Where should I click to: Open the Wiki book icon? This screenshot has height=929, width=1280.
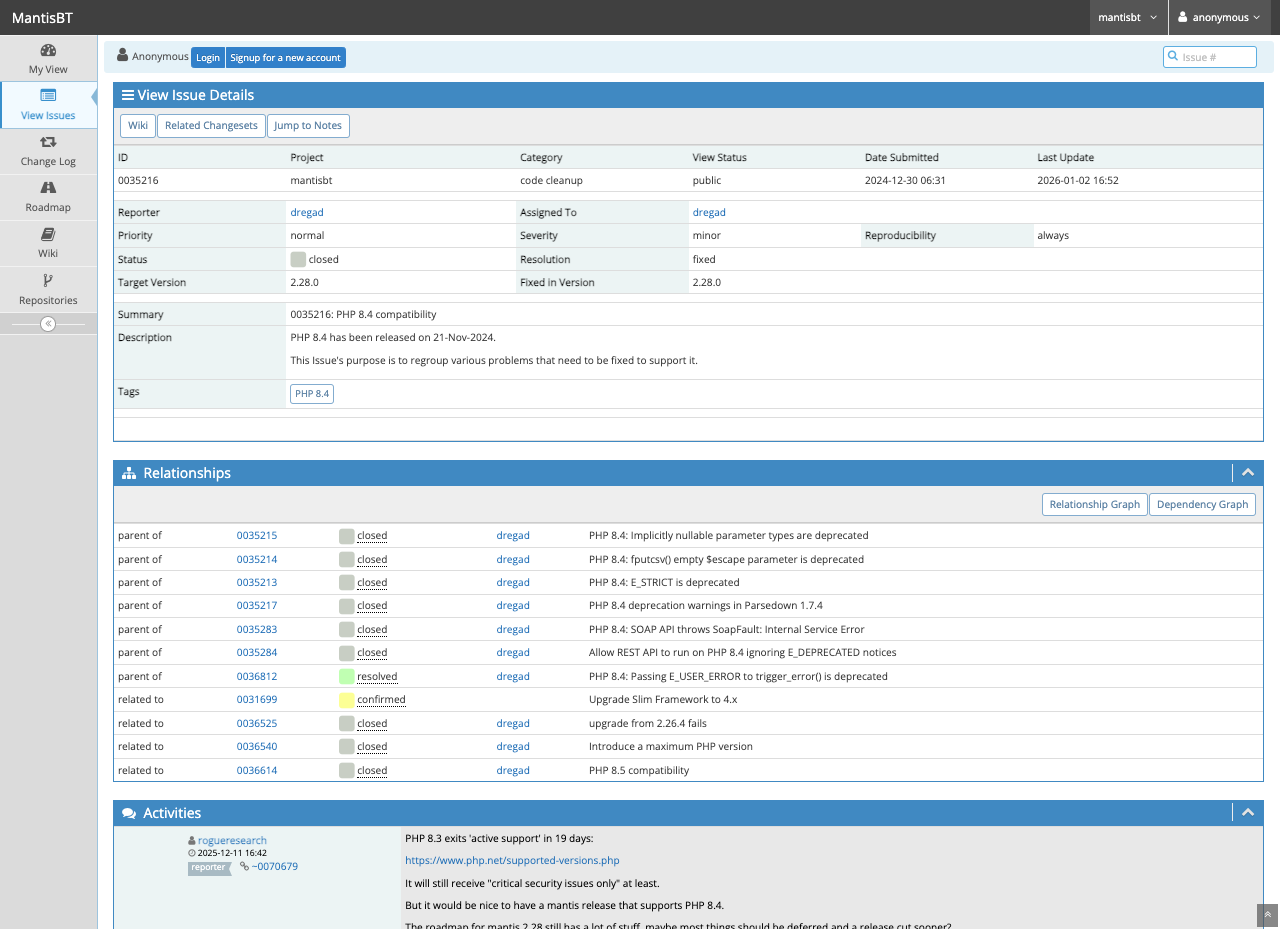click(48, 234)
